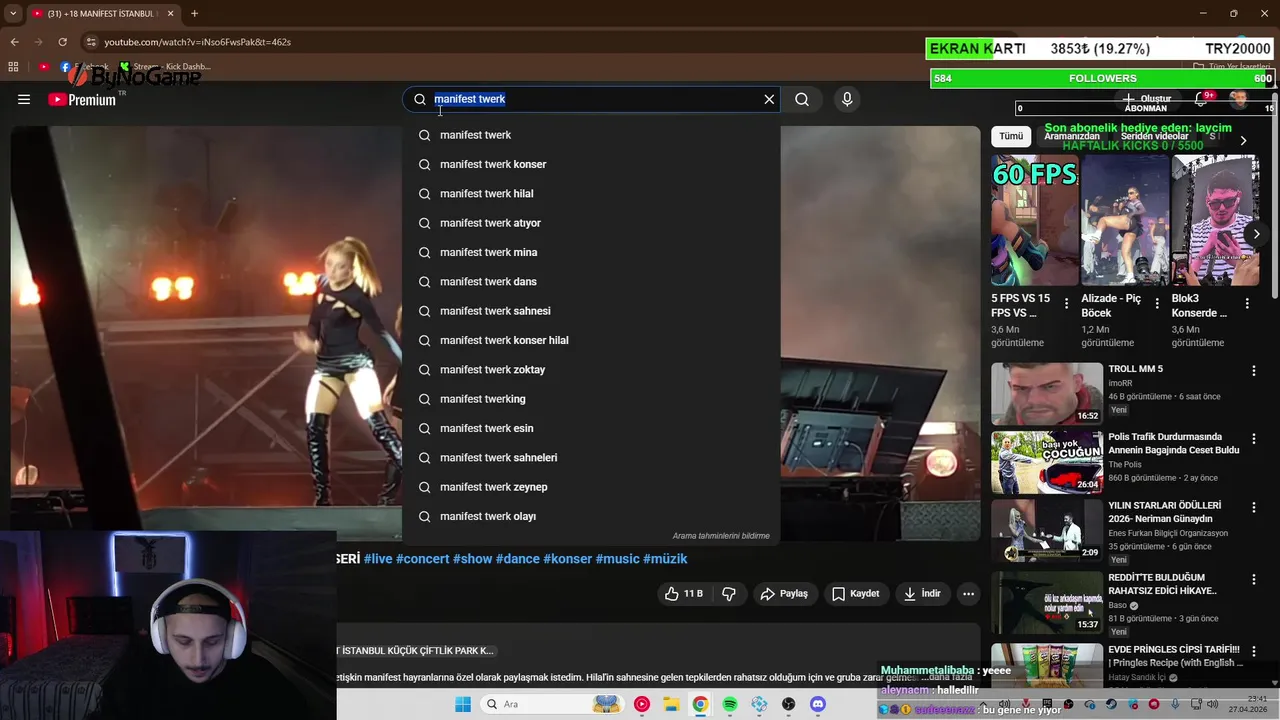
Task: Open OBS Studio from taskbar
Action: click(788, 704)
